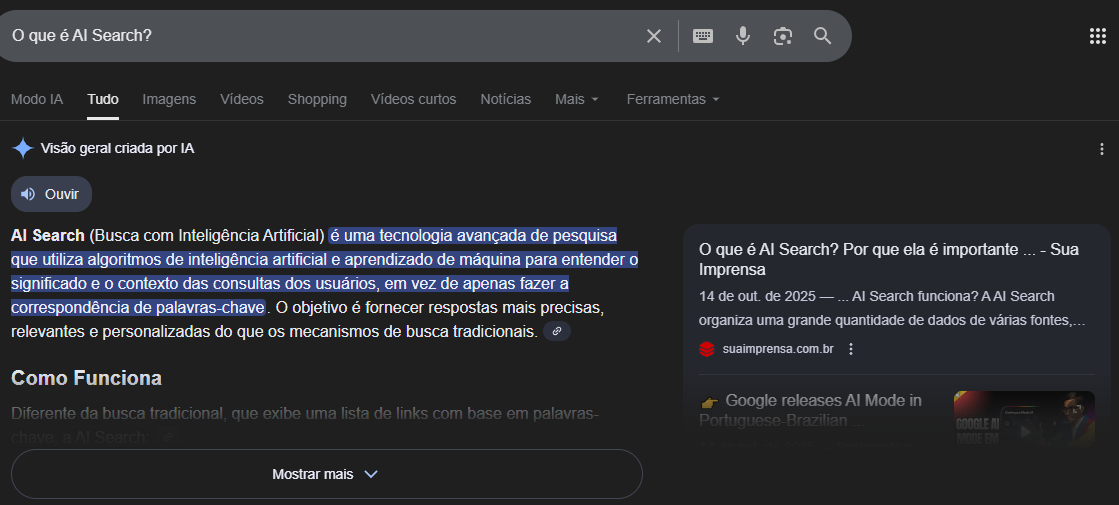Open Sua Imprensa article title link
This screenshot has height=505, width=1119.
[x=888, y=260]
